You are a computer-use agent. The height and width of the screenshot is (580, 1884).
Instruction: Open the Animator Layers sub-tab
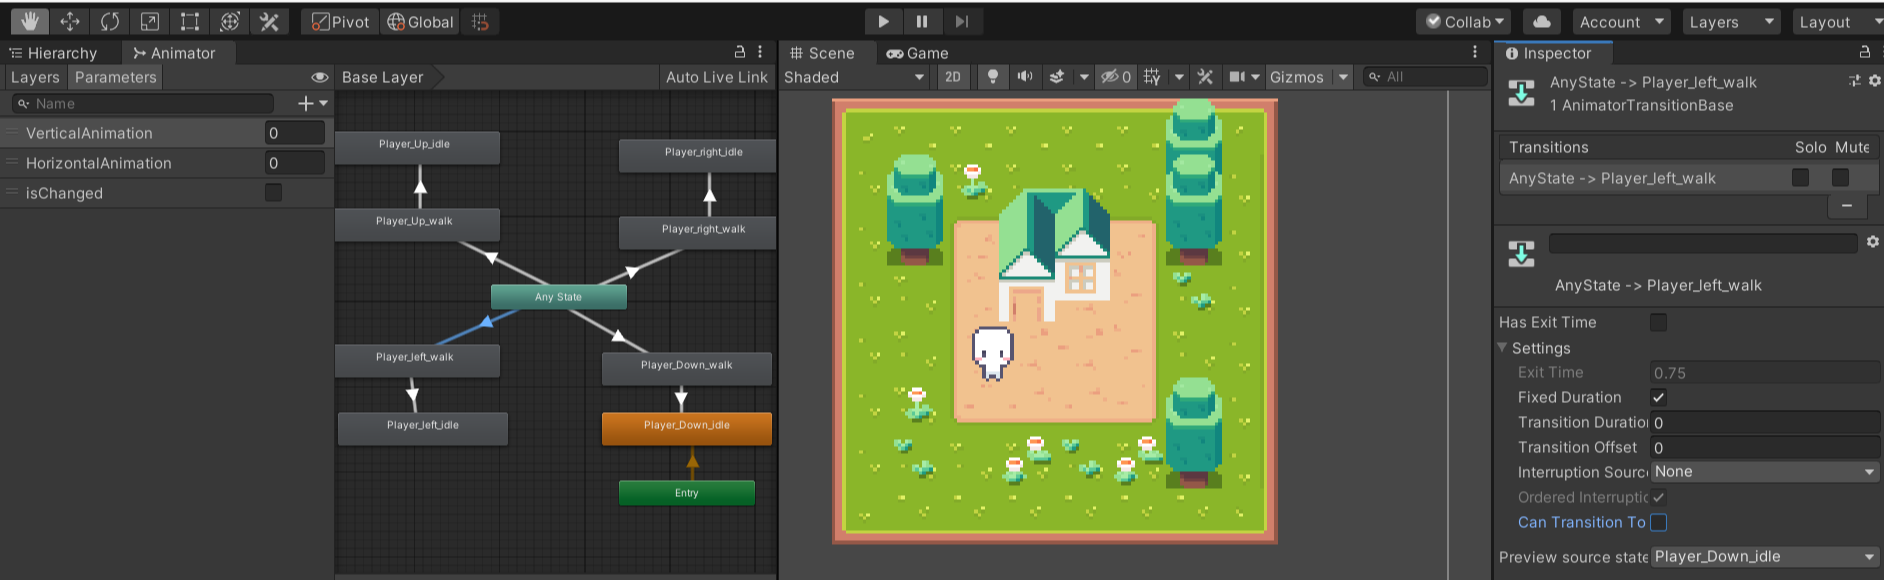(35, 77)
